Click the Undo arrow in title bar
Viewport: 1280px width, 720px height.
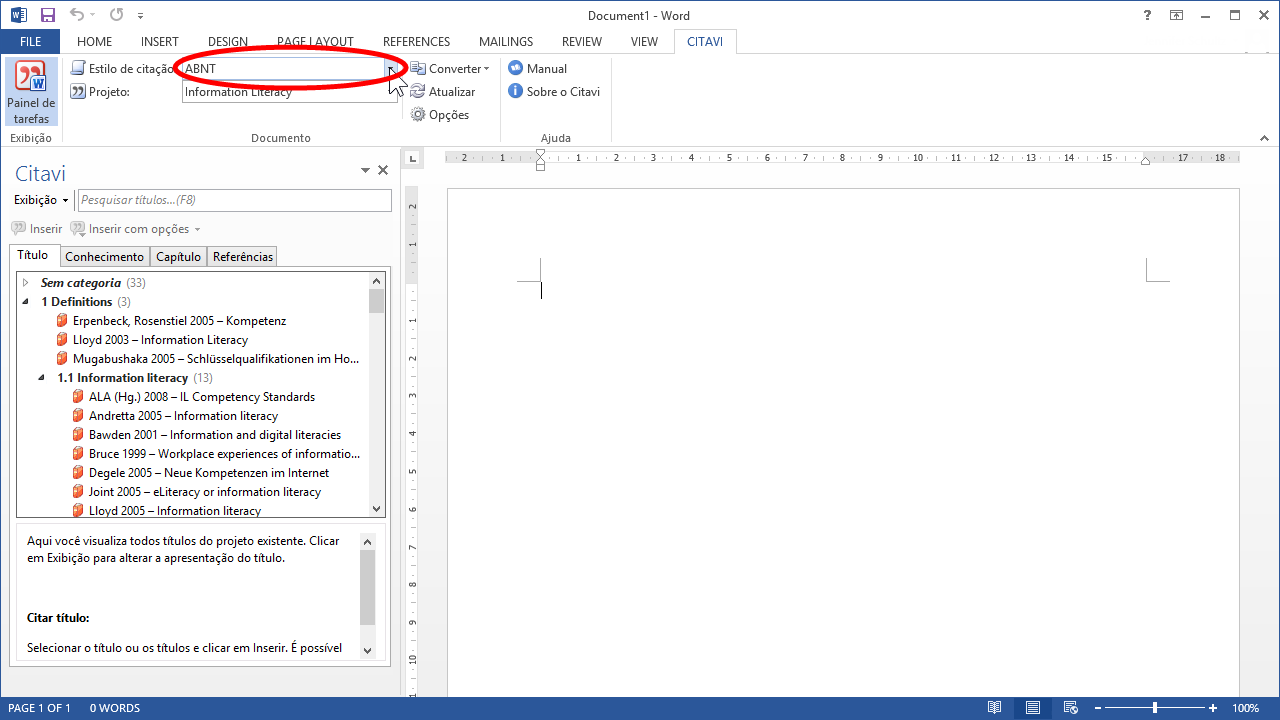tap(78, 15)
